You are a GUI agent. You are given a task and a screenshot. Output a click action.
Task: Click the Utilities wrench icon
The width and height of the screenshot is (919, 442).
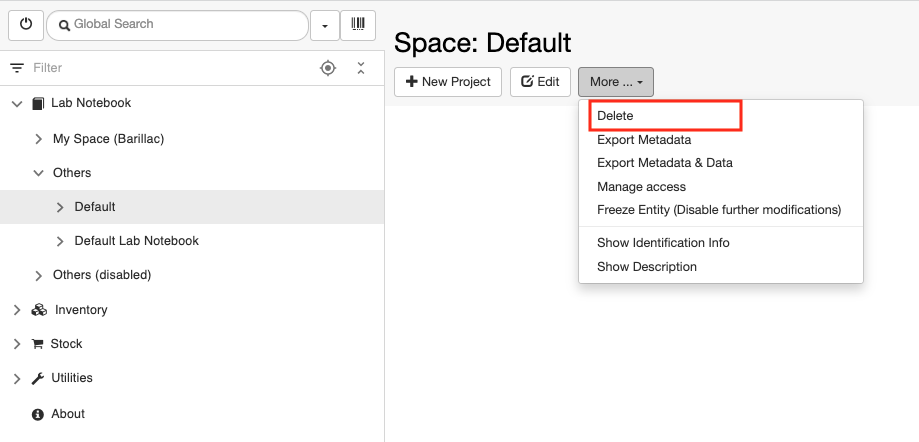pyautogui.click(x=38, y=378)
